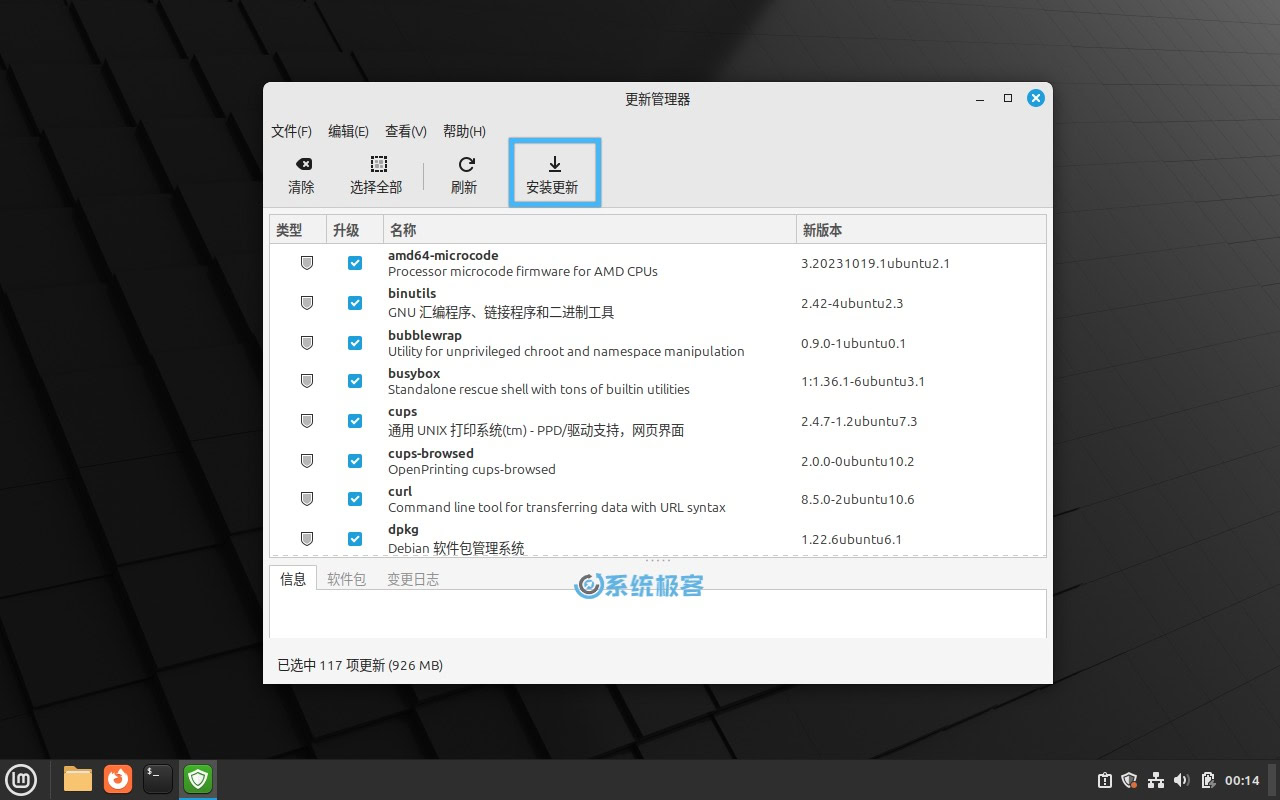This screenshot has height=800, width=1280.
Task: Click the notification tray icon left of shield
Action: pyautogui.click(x=1105, y=780)
